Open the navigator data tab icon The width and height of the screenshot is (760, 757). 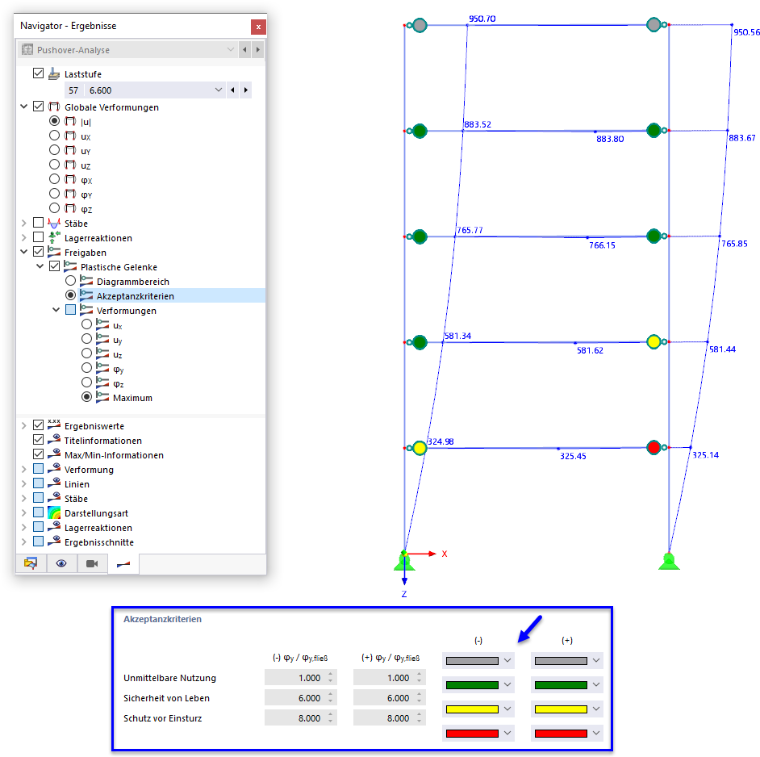(31, 563)
